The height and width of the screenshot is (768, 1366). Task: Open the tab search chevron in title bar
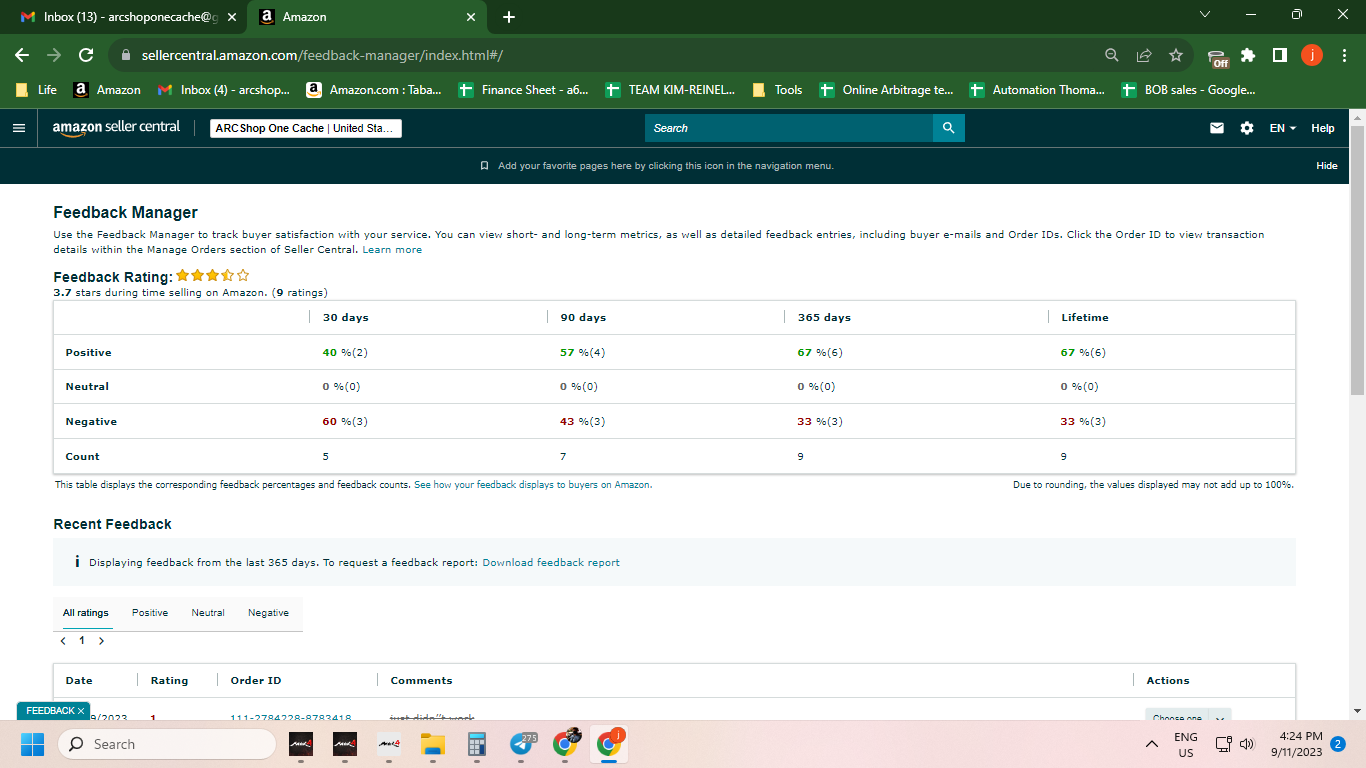click(1204, 14)
